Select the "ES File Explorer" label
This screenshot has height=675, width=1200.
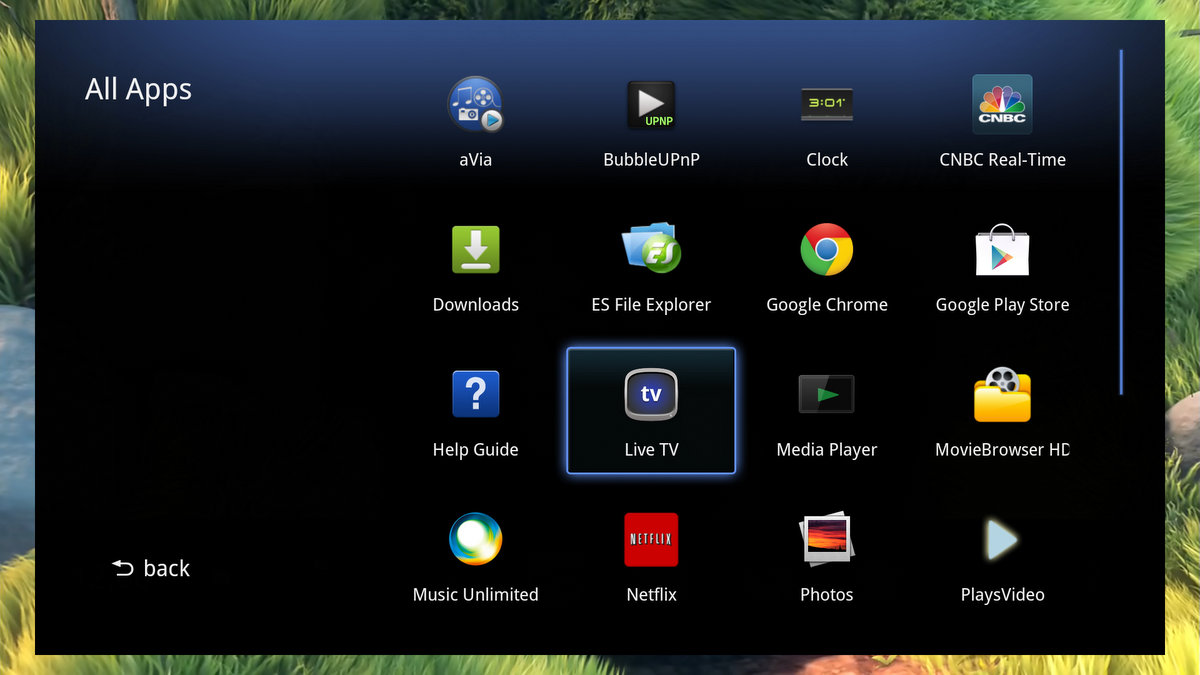(x=651, y=304)
